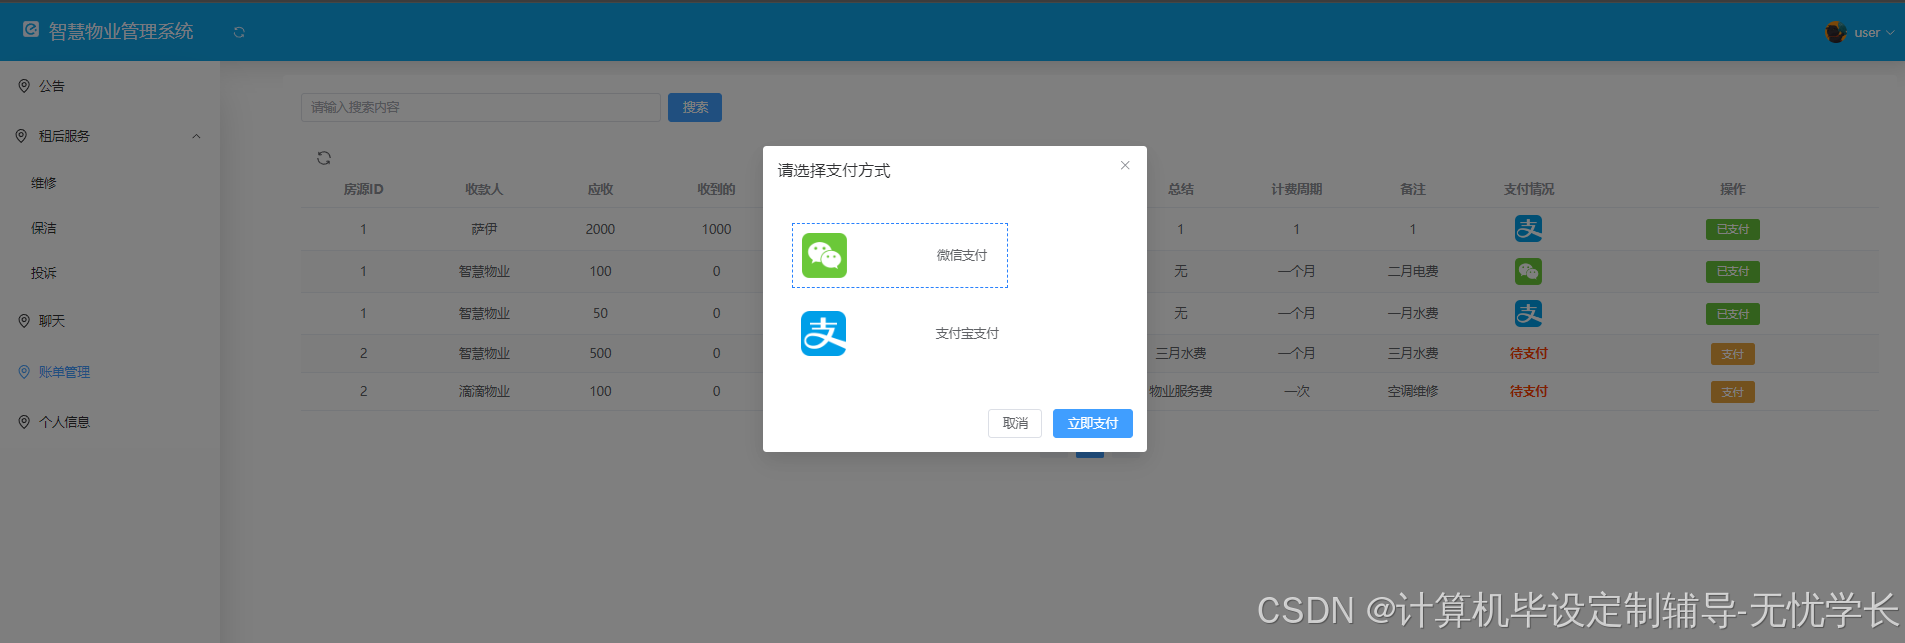Click the 请选择支付方式 dialog title

point(834,170)
